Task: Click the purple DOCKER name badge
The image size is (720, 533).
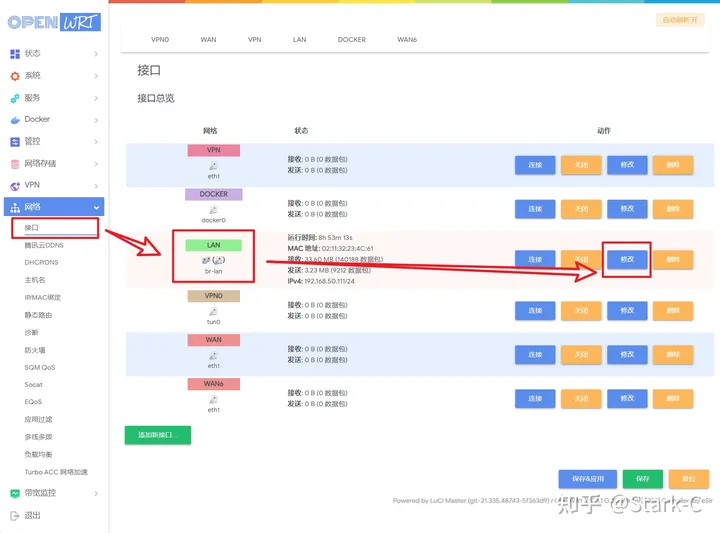Action: (214, 194)
